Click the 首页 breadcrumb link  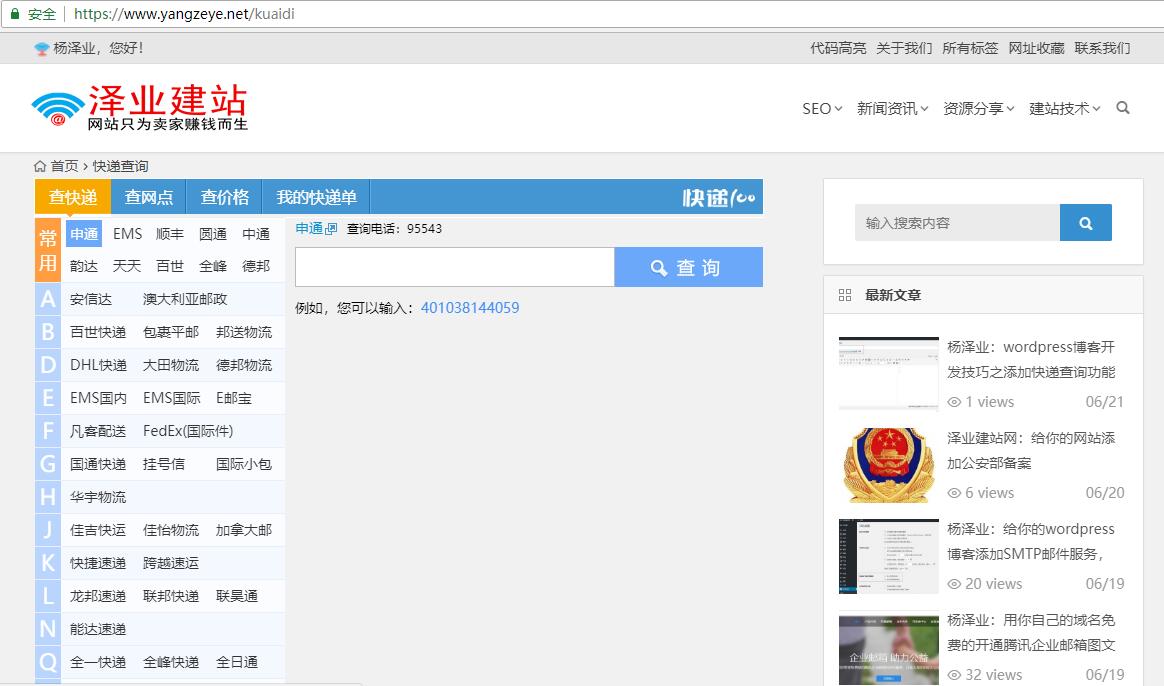coord(65,166)
